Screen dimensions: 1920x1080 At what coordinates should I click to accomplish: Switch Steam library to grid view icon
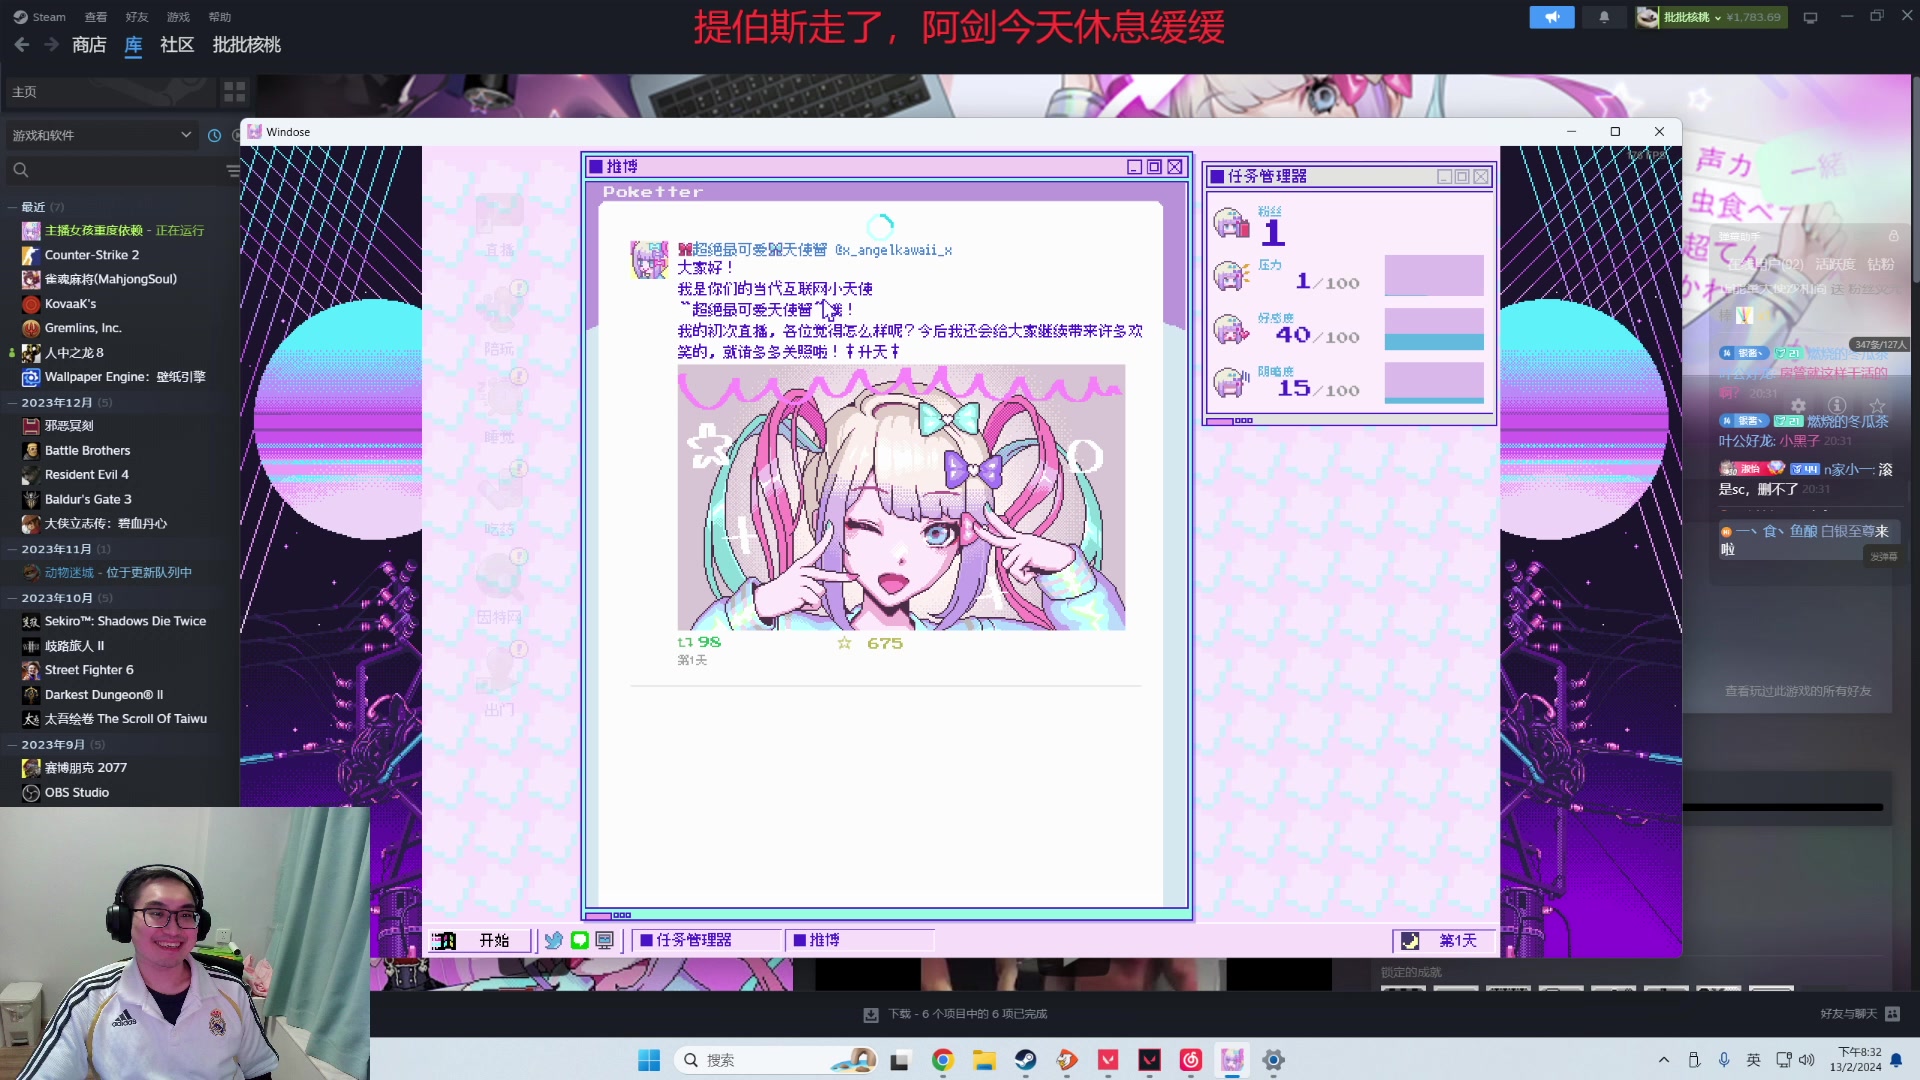(x=234, y=92)
